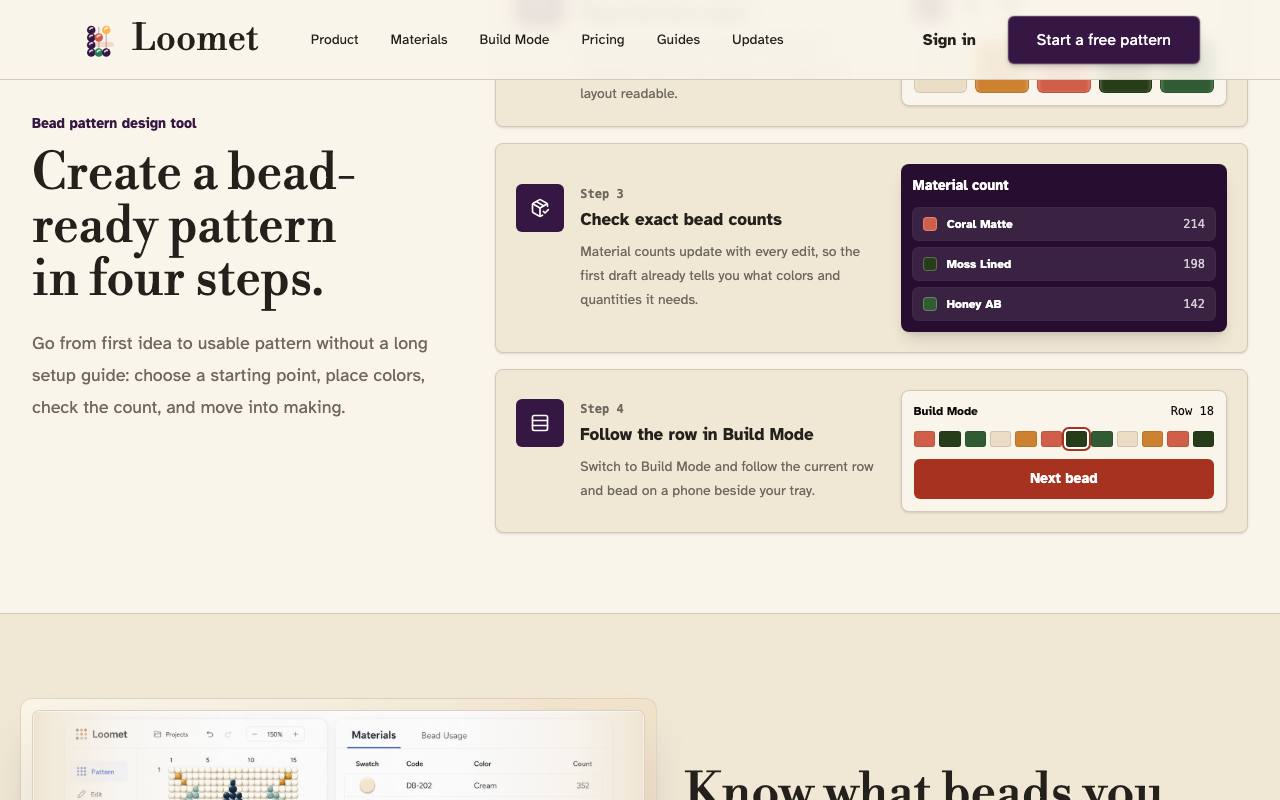Click the Coral Matte color swatch
The width and height of the screenshot is (1280, 800).
[930, 224]
